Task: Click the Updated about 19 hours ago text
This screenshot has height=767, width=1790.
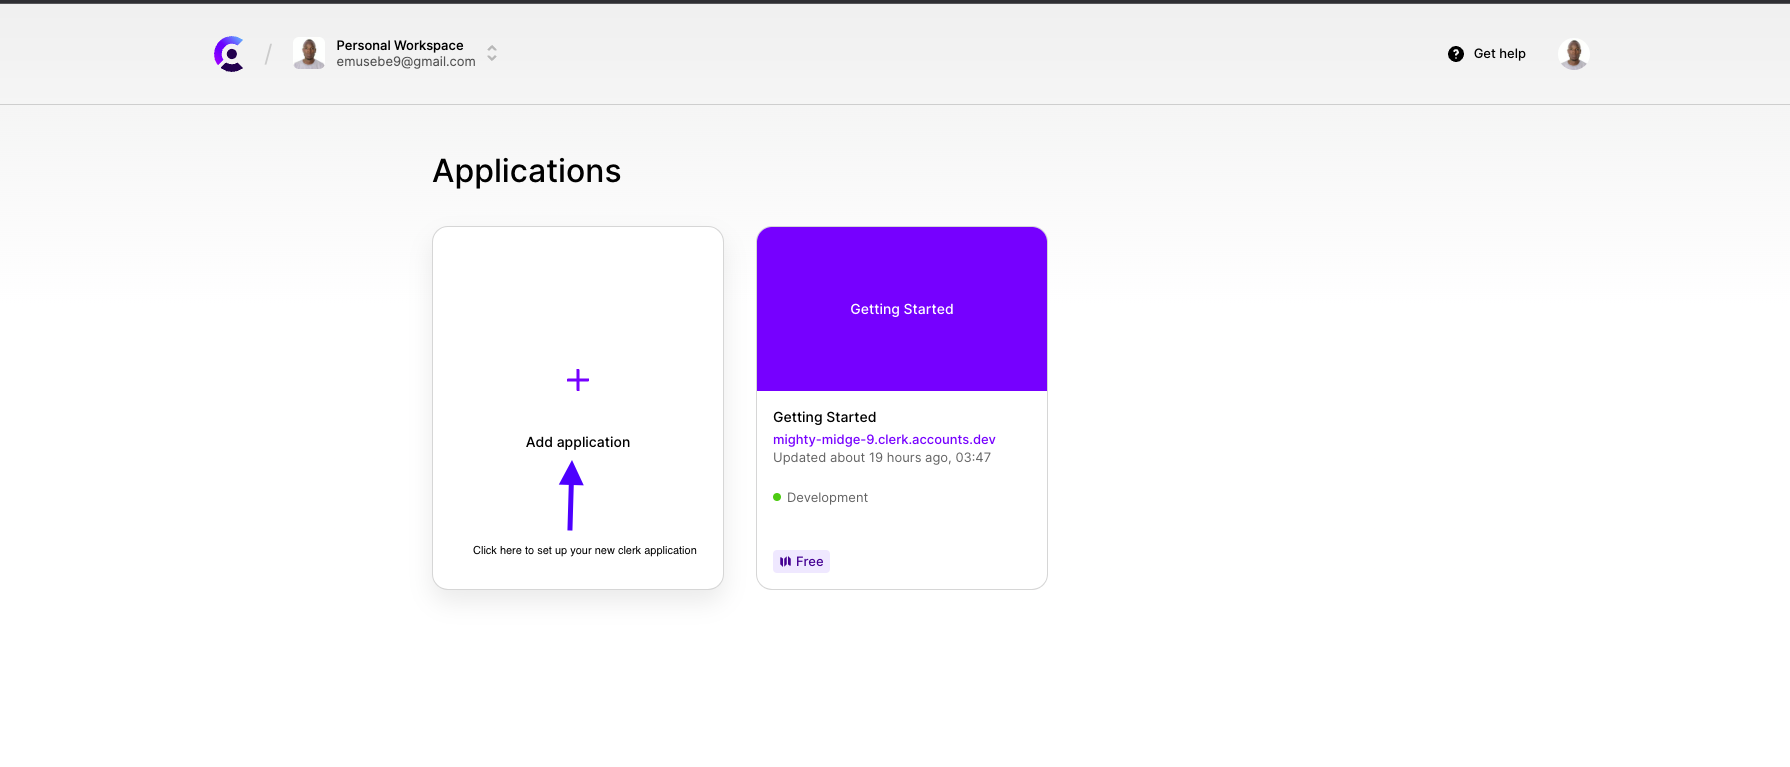Action: pos(882,458)
